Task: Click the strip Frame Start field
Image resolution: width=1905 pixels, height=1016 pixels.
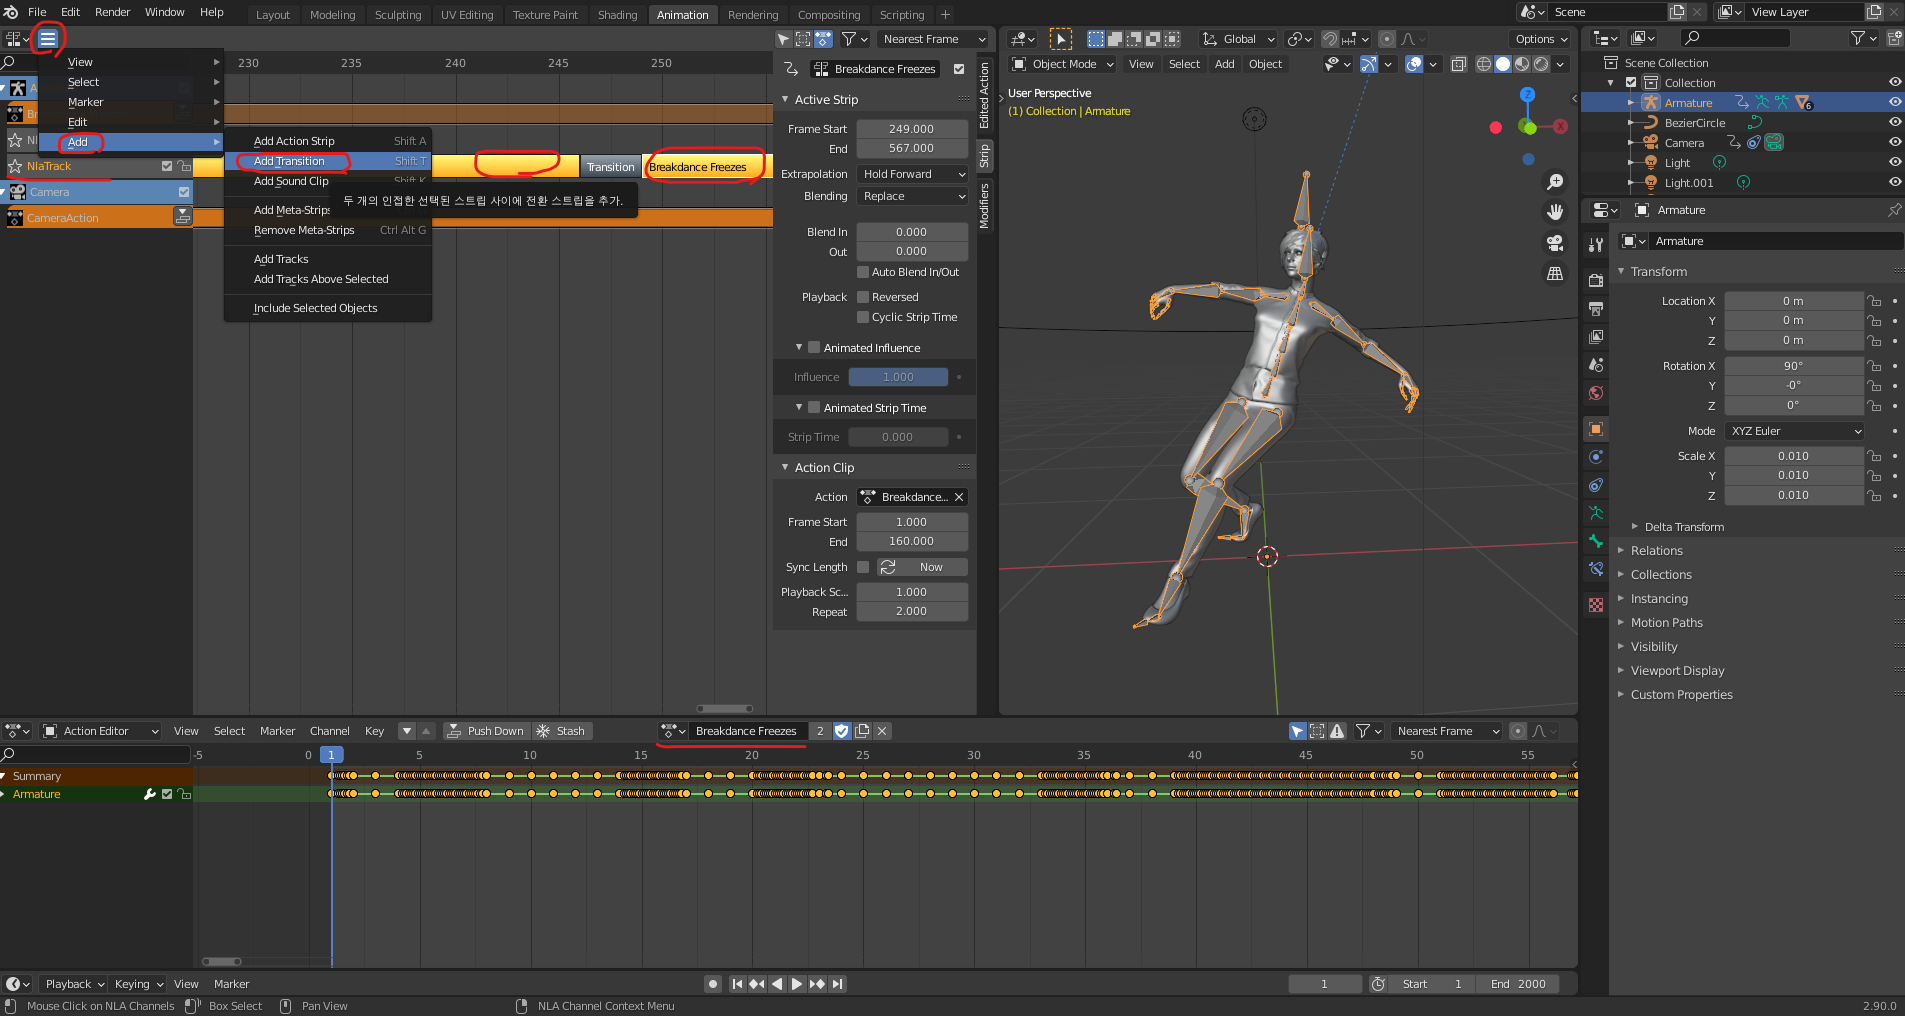Action: (x=911, y=129)
